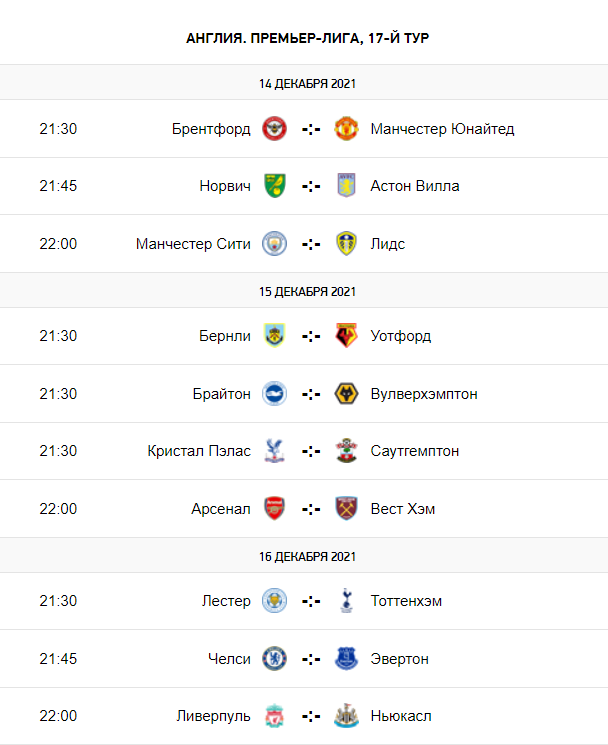
Task: Click the Manchester City club crest
Action: pyautogui.click(x=274, y=243)
